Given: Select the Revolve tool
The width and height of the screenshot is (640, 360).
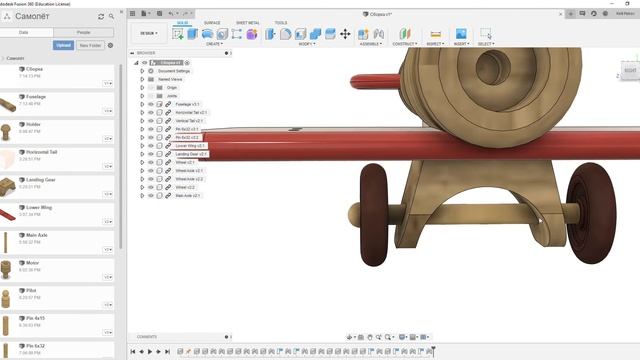Looking at the screenshot, I should tap(207, 34).
